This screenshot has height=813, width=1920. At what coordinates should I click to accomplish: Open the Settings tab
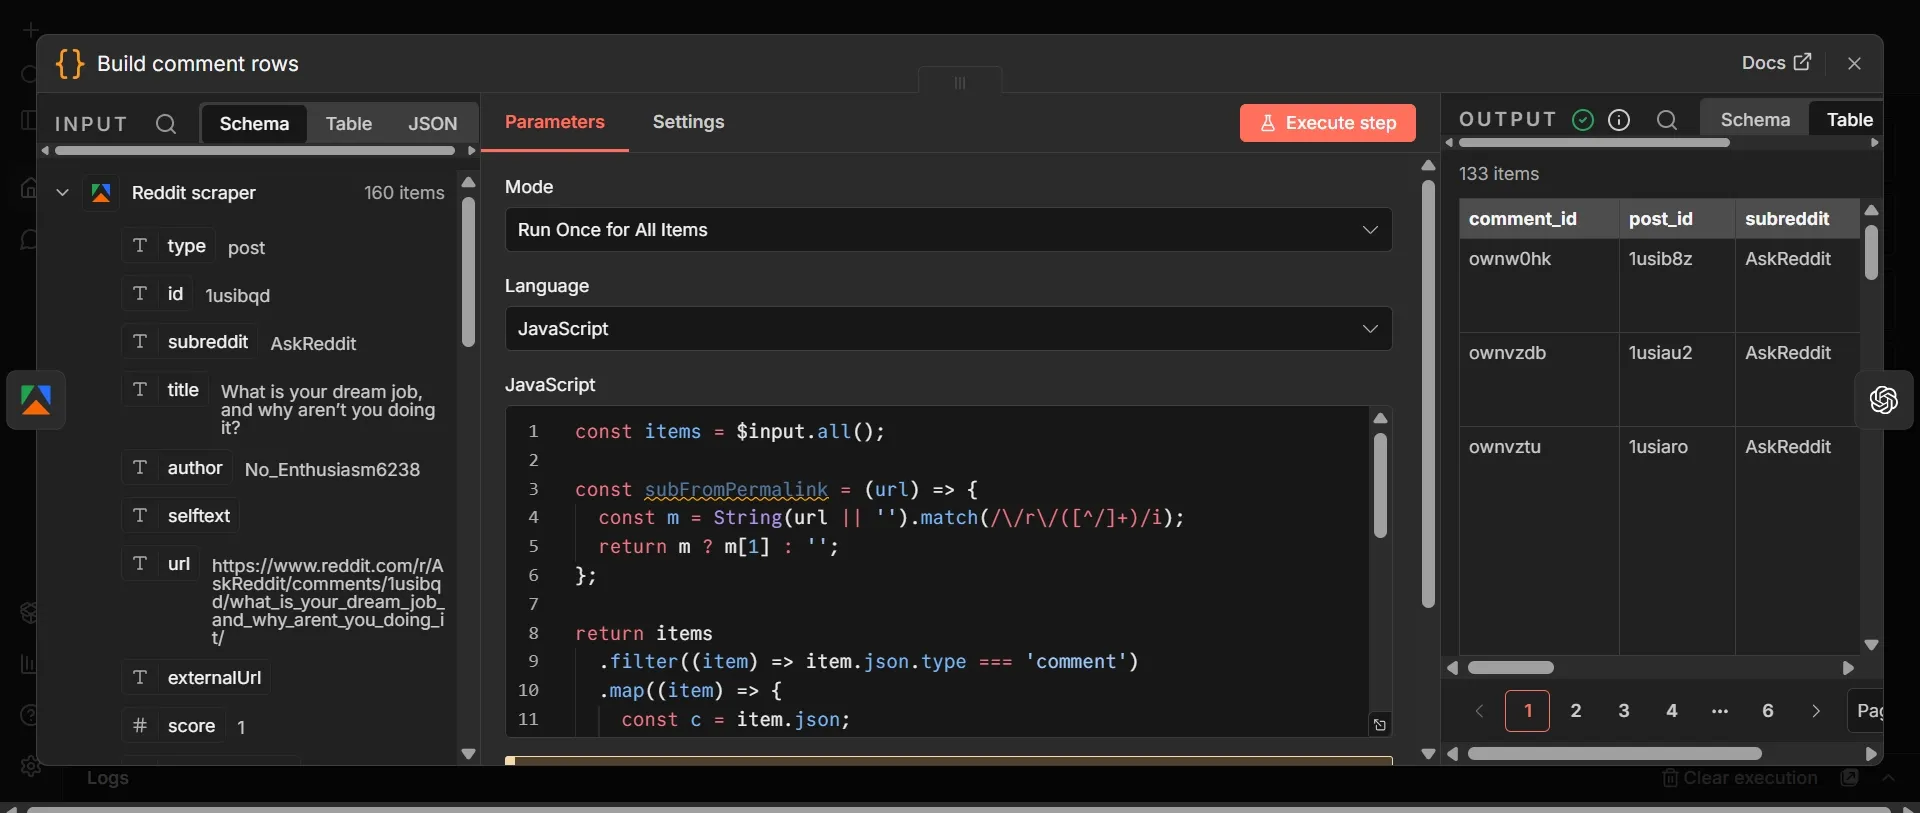tap(688, 122)
